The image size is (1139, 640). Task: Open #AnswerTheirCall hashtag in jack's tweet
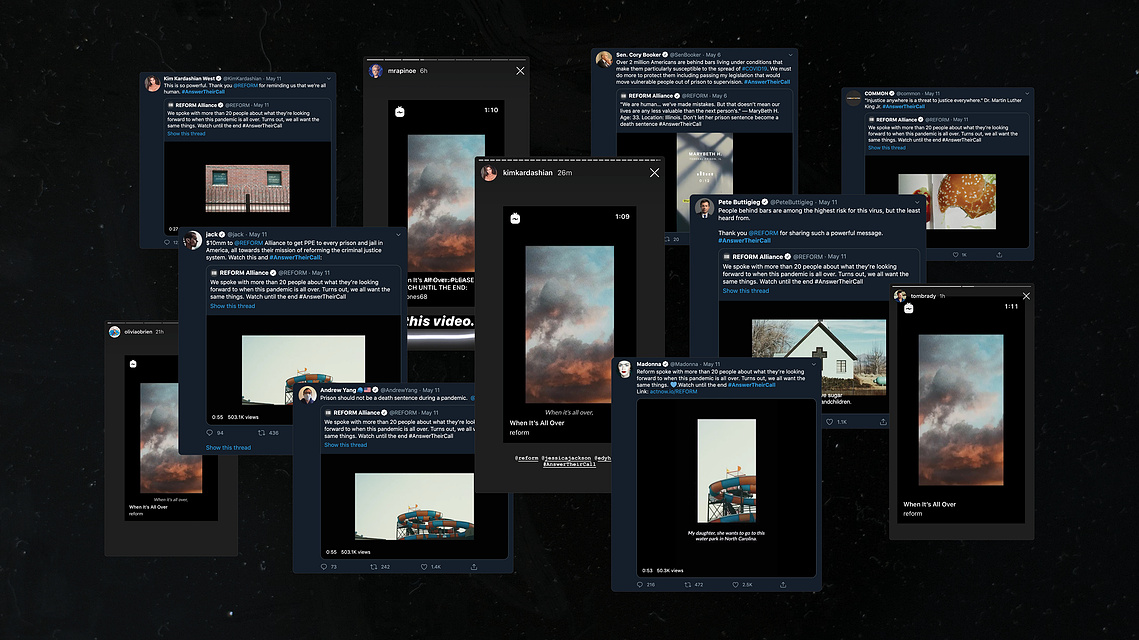[294, 257]
